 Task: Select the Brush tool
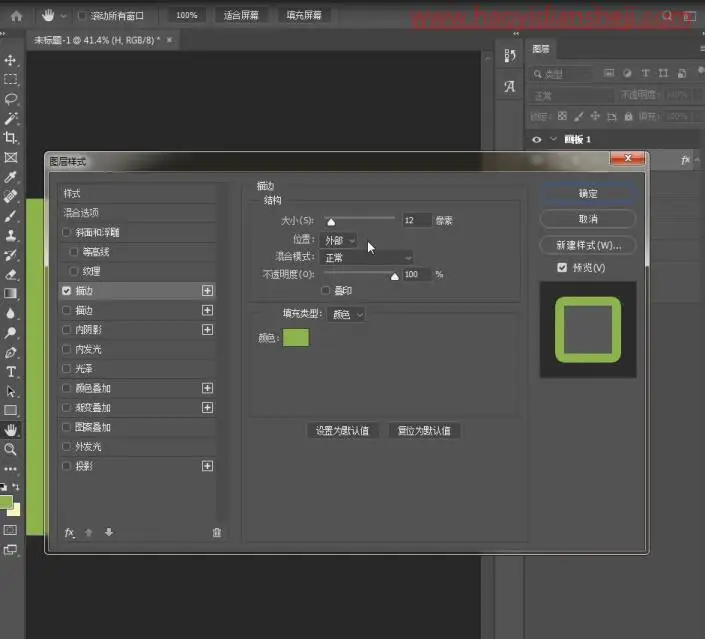coord(10,216)
